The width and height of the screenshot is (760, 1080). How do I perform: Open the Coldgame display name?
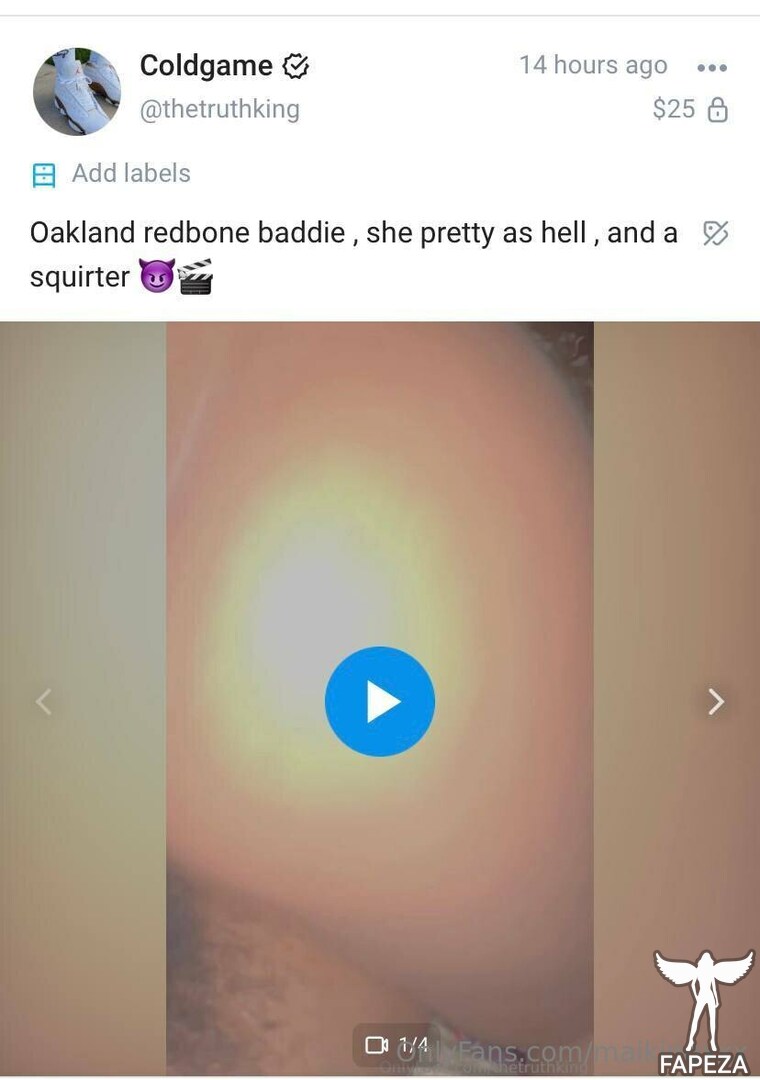[x=206, y=66]
